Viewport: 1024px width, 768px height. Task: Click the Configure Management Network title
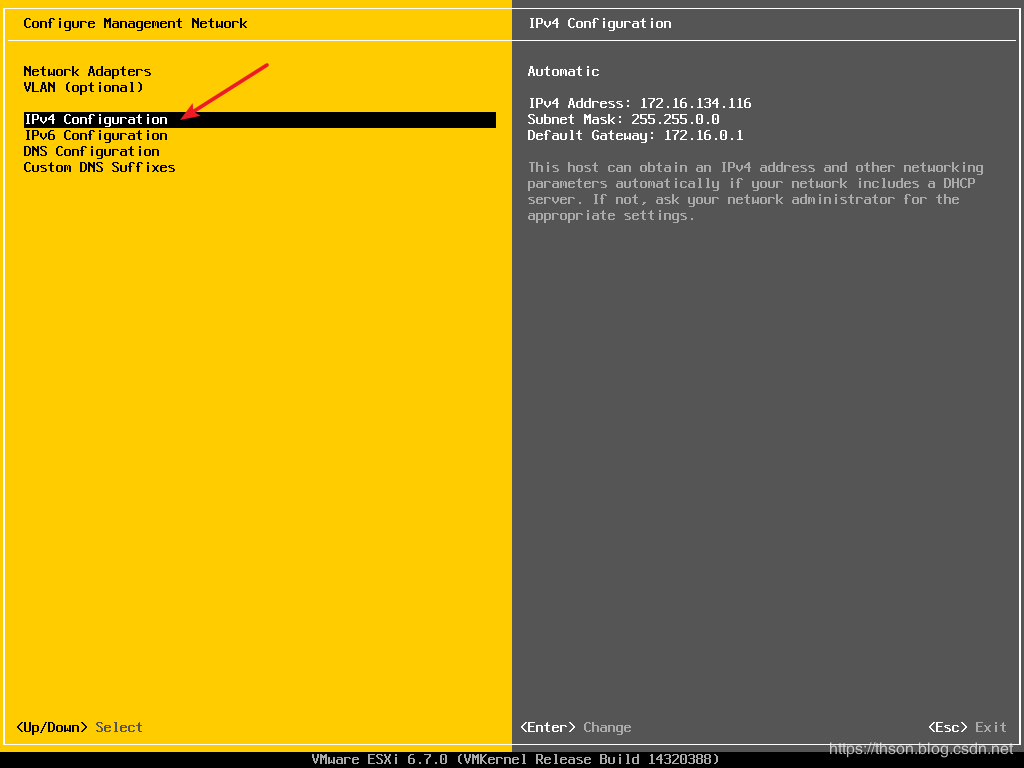[x=135, y=23]
